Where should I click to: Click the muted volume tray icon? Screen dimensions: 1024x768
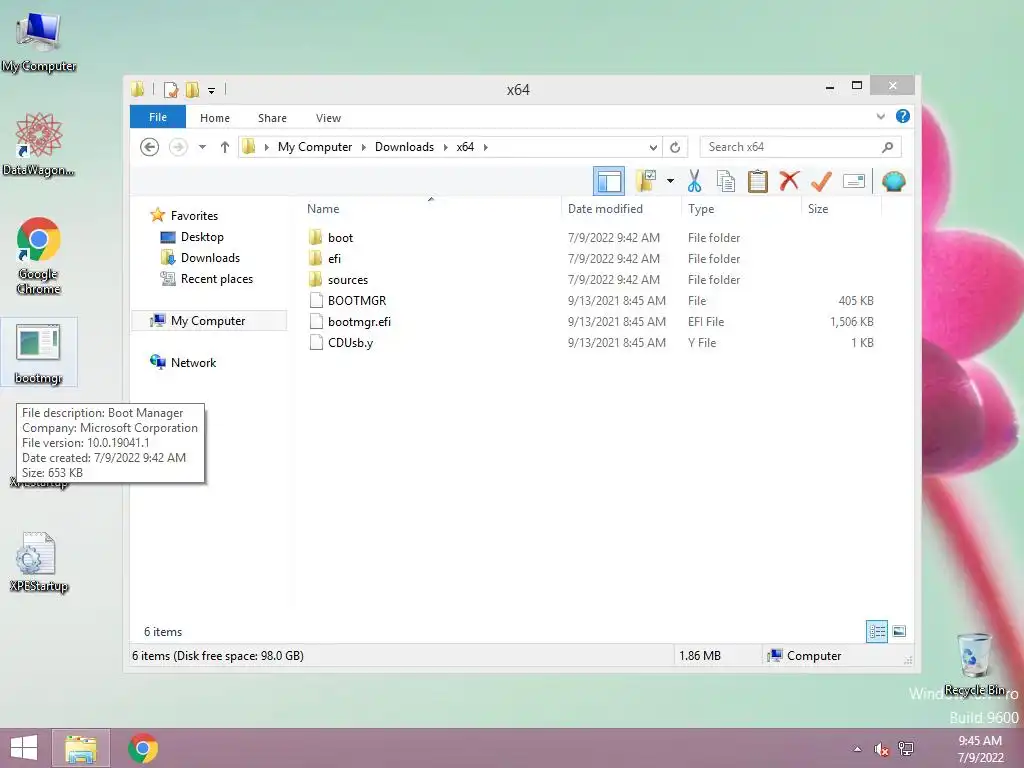click(881, 749)
